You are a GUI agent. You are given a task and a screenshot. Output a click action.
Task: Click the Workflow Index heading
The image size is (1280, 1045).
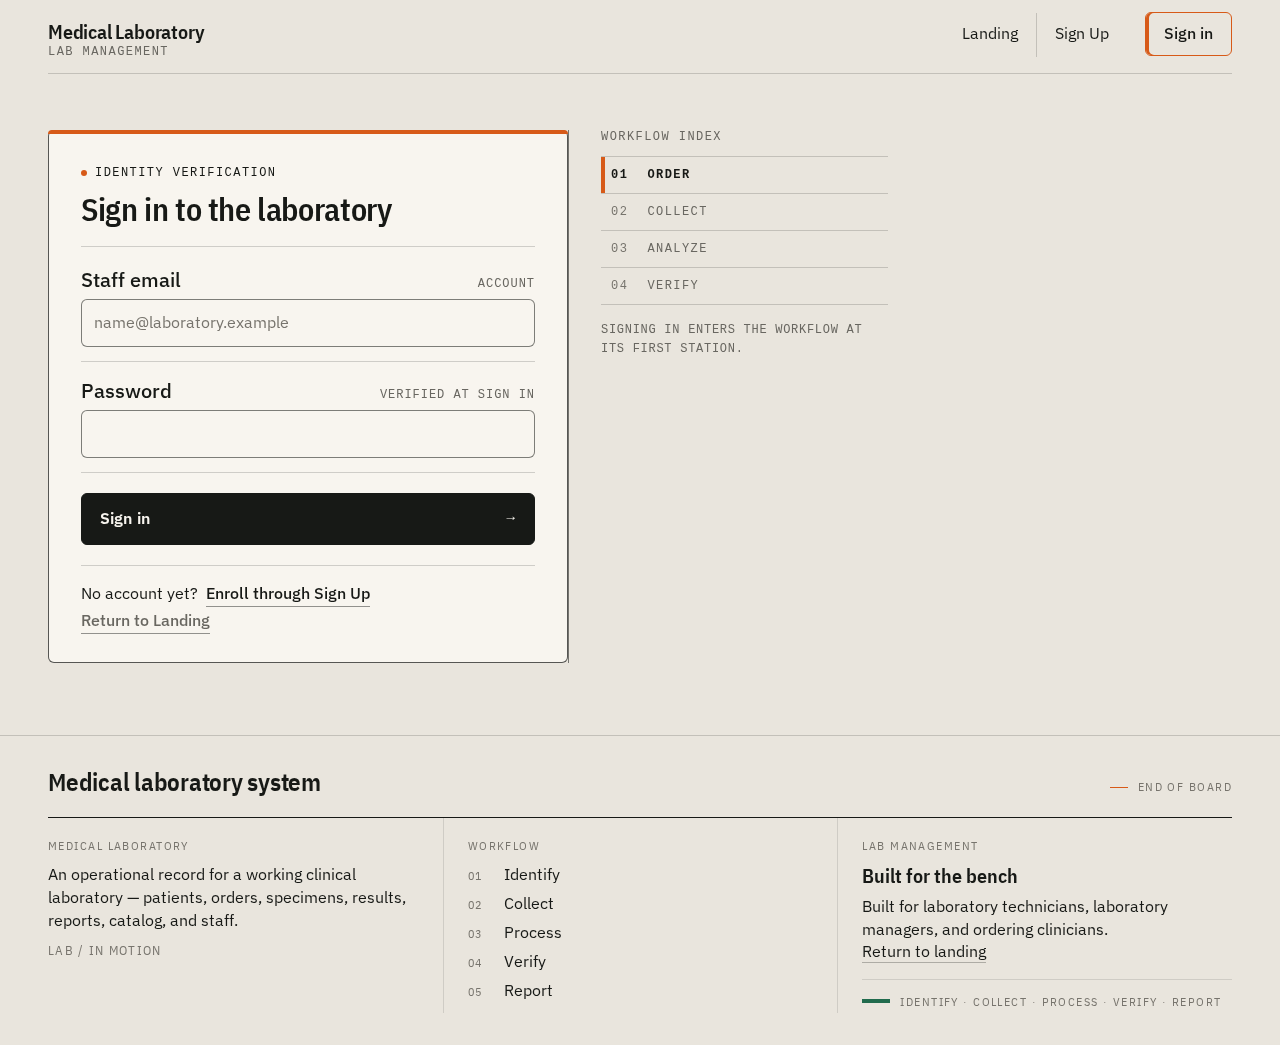tap(661, 136)
